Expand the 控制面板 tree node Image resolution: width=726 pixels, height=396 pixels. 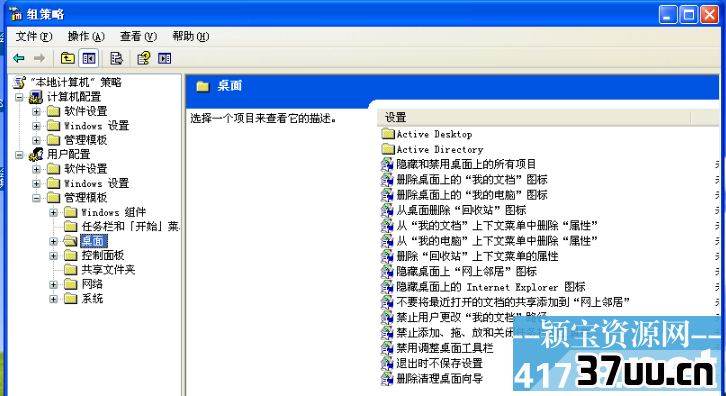(54, 256)
